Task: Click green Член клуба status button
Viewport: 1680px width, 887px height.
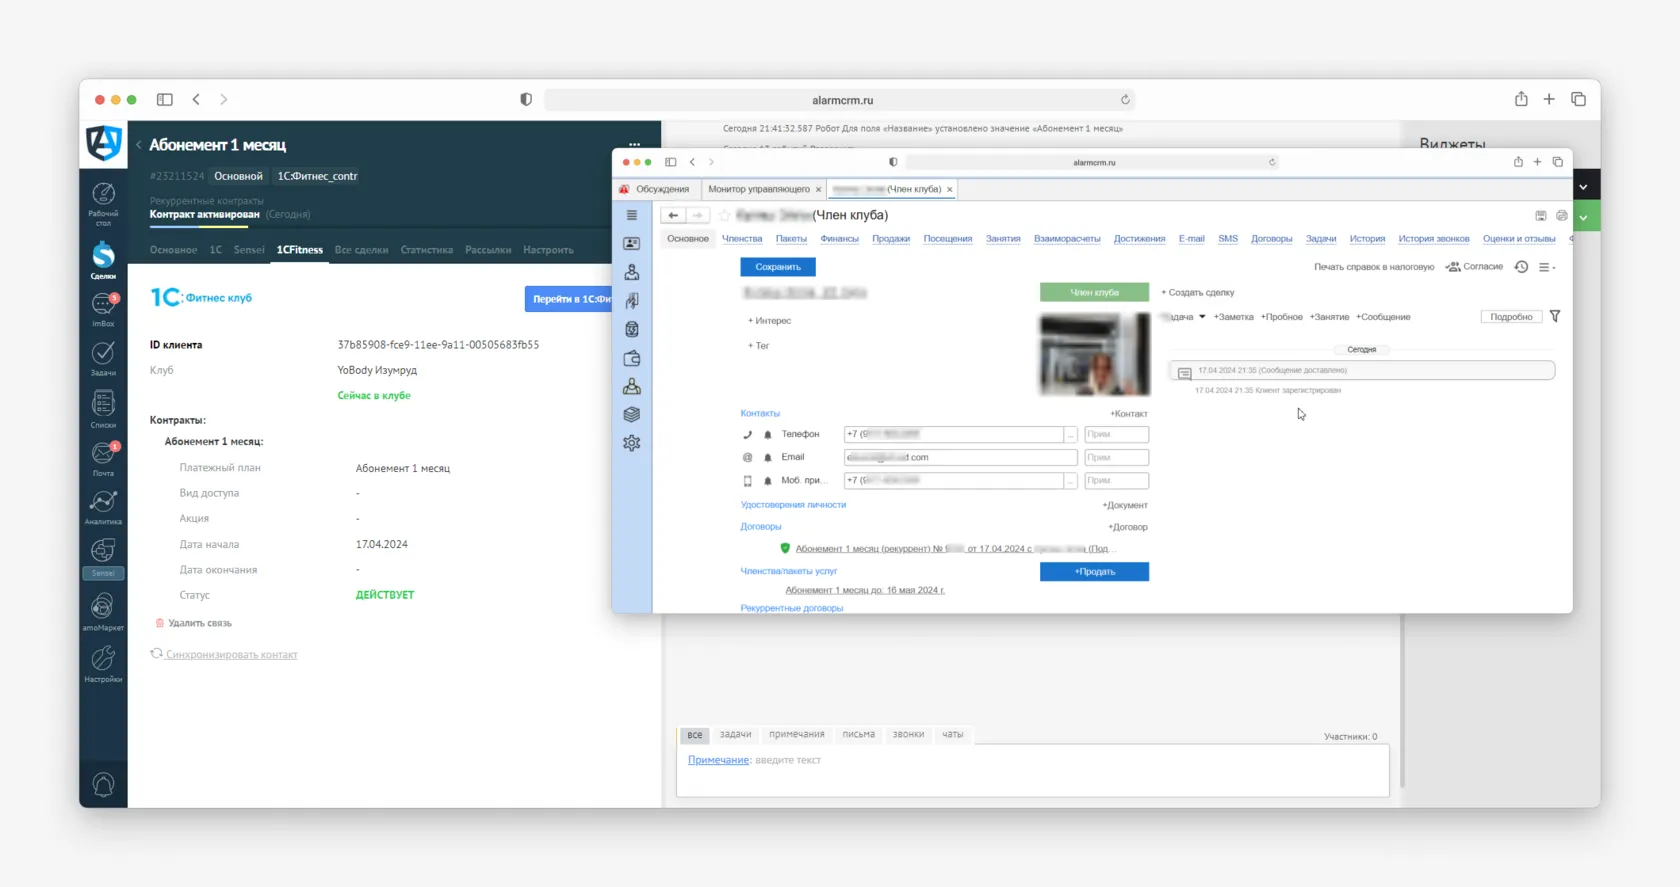Action: [x=1095, y=292]
